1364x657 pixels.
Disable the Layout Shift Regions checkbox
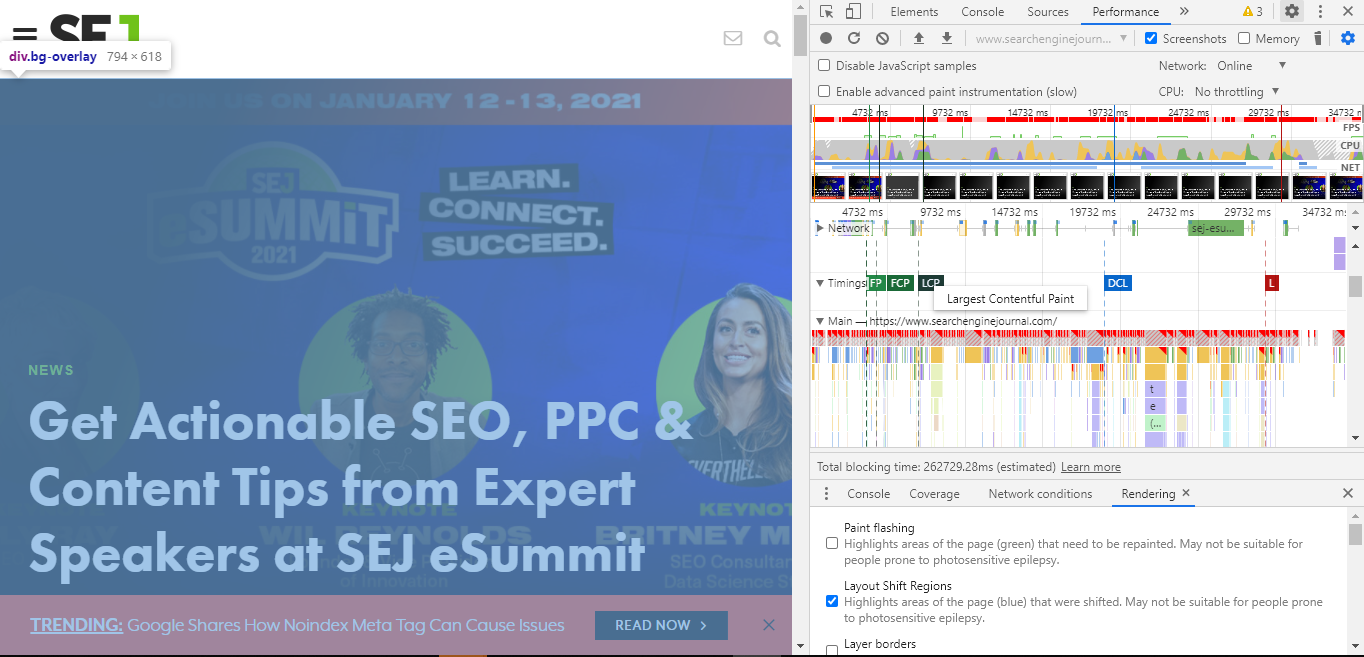tap(832, 602)
